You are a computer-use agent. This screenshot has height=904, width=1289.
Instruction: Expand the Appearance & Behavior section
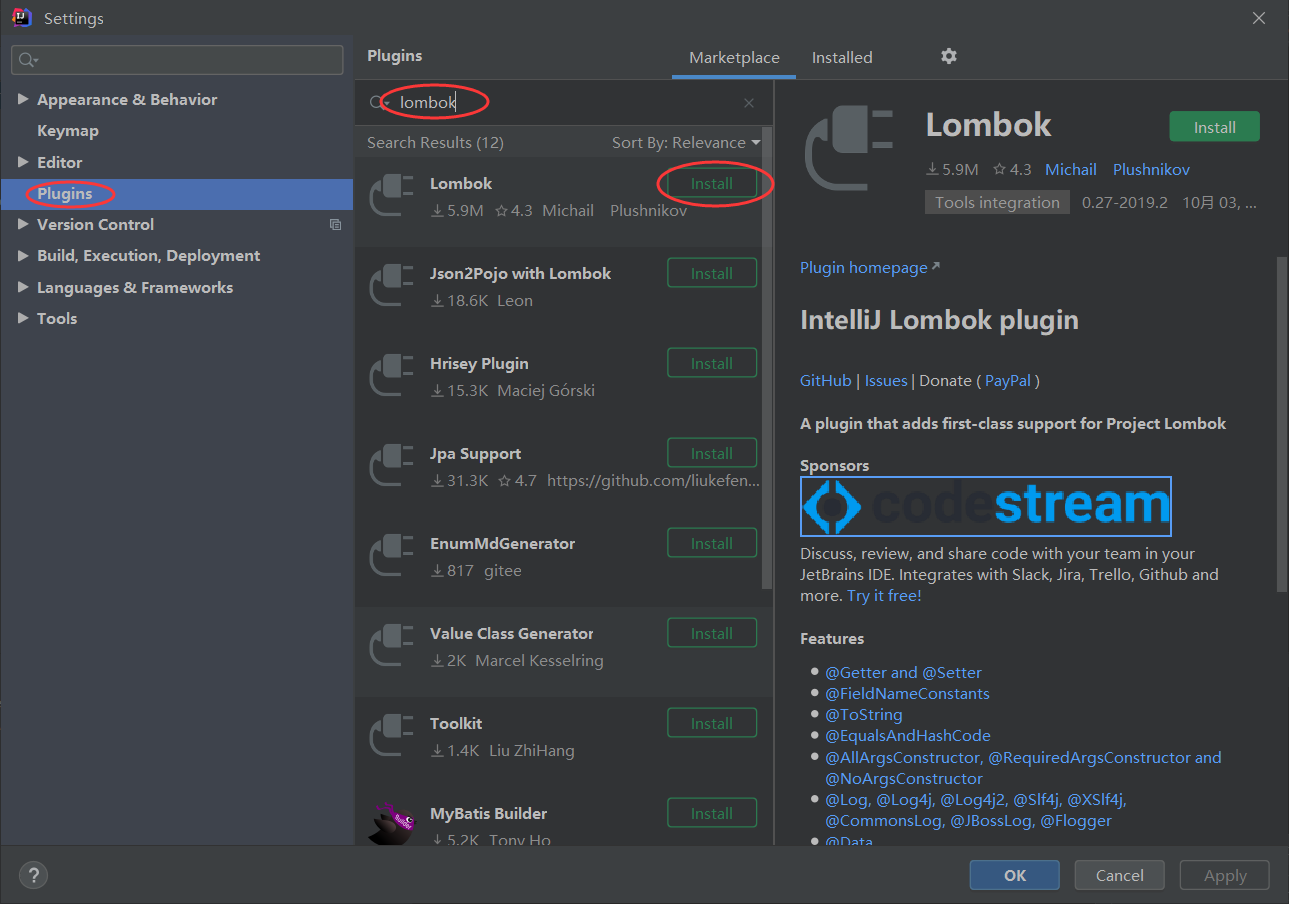[23, 100]
